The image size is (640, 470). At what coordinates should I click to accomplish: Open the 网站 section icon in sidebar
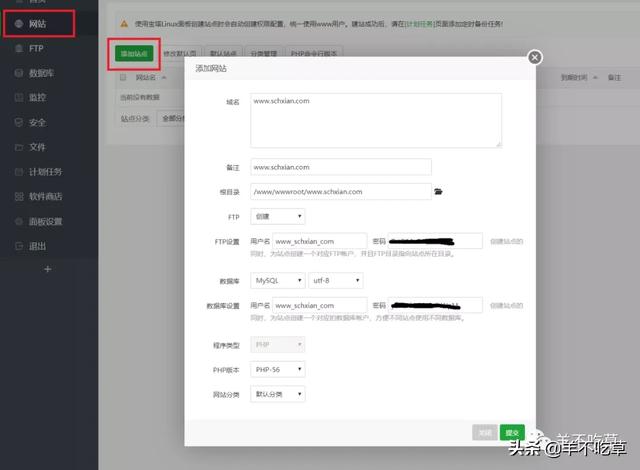pyautogui.click(x=19, y=24)
